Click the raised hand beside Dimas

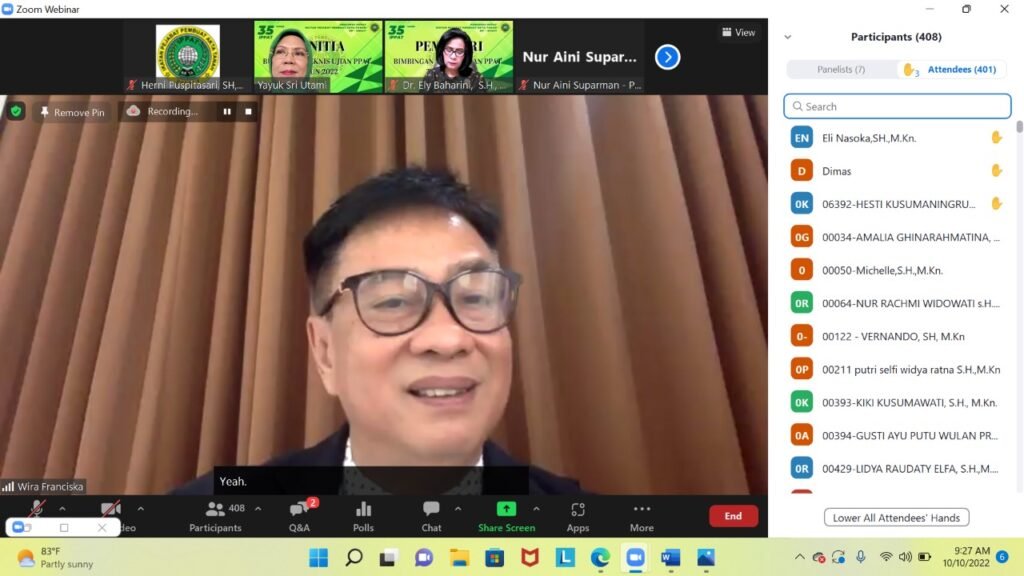[x=997, y=170]
